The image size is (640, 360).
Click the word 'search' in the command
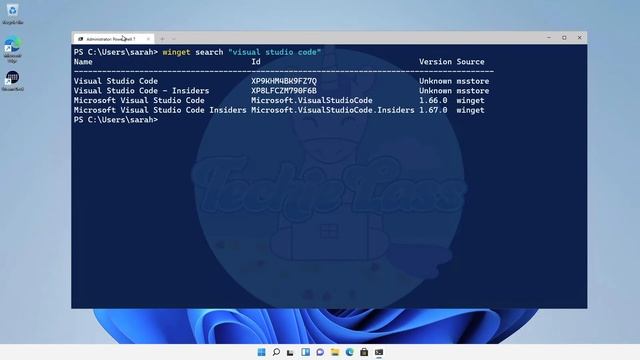[x=209, y=52]
